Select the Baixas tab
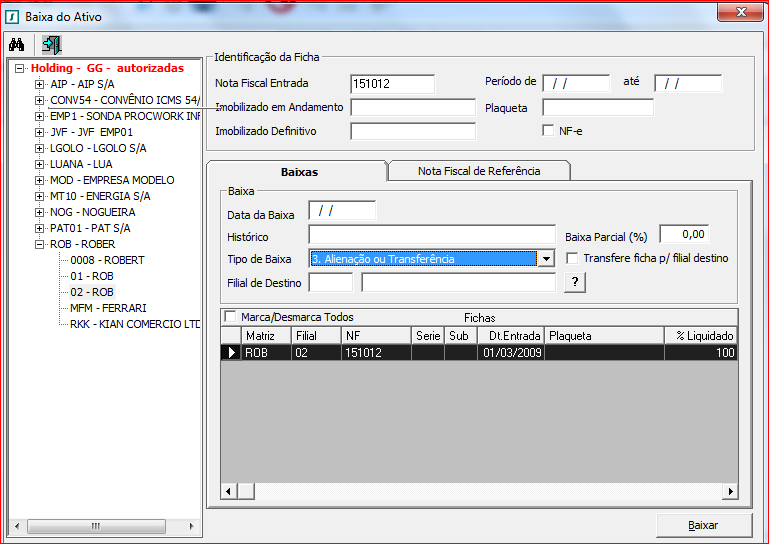Image resolution: width=769 pixels, height=544 pixels. [x=299, y=172]
